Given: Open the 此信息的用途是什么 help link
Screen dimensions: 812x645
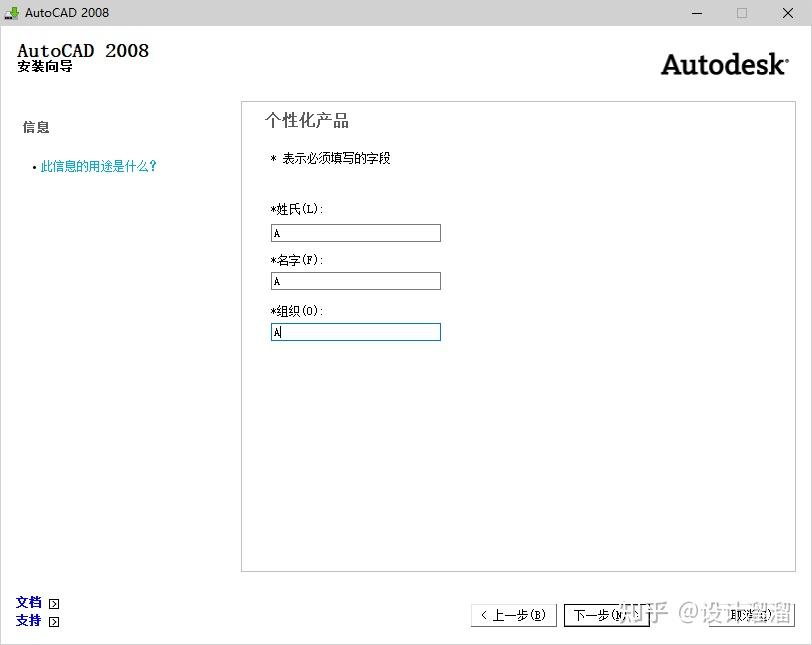Looking at the screenshot, I should tap(100, 166).
